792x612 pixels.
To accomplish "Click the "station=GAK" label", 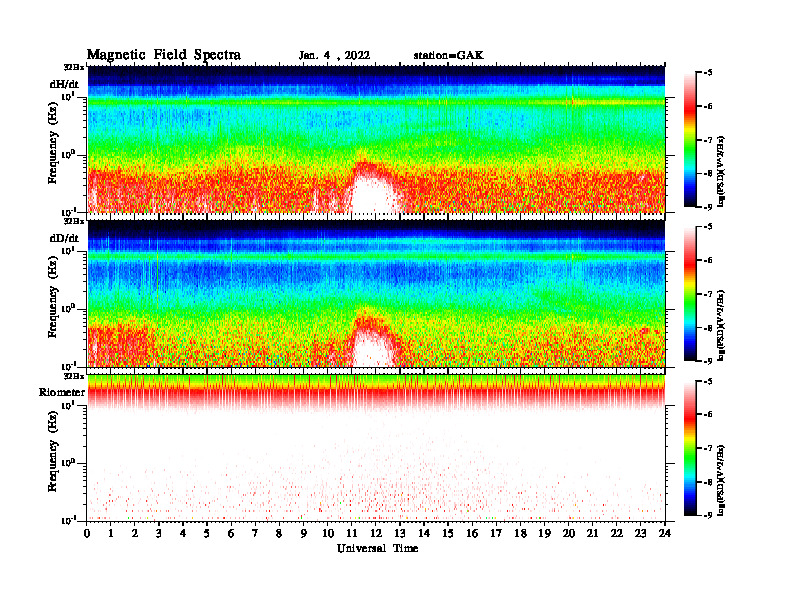I will tap(449, 56).
